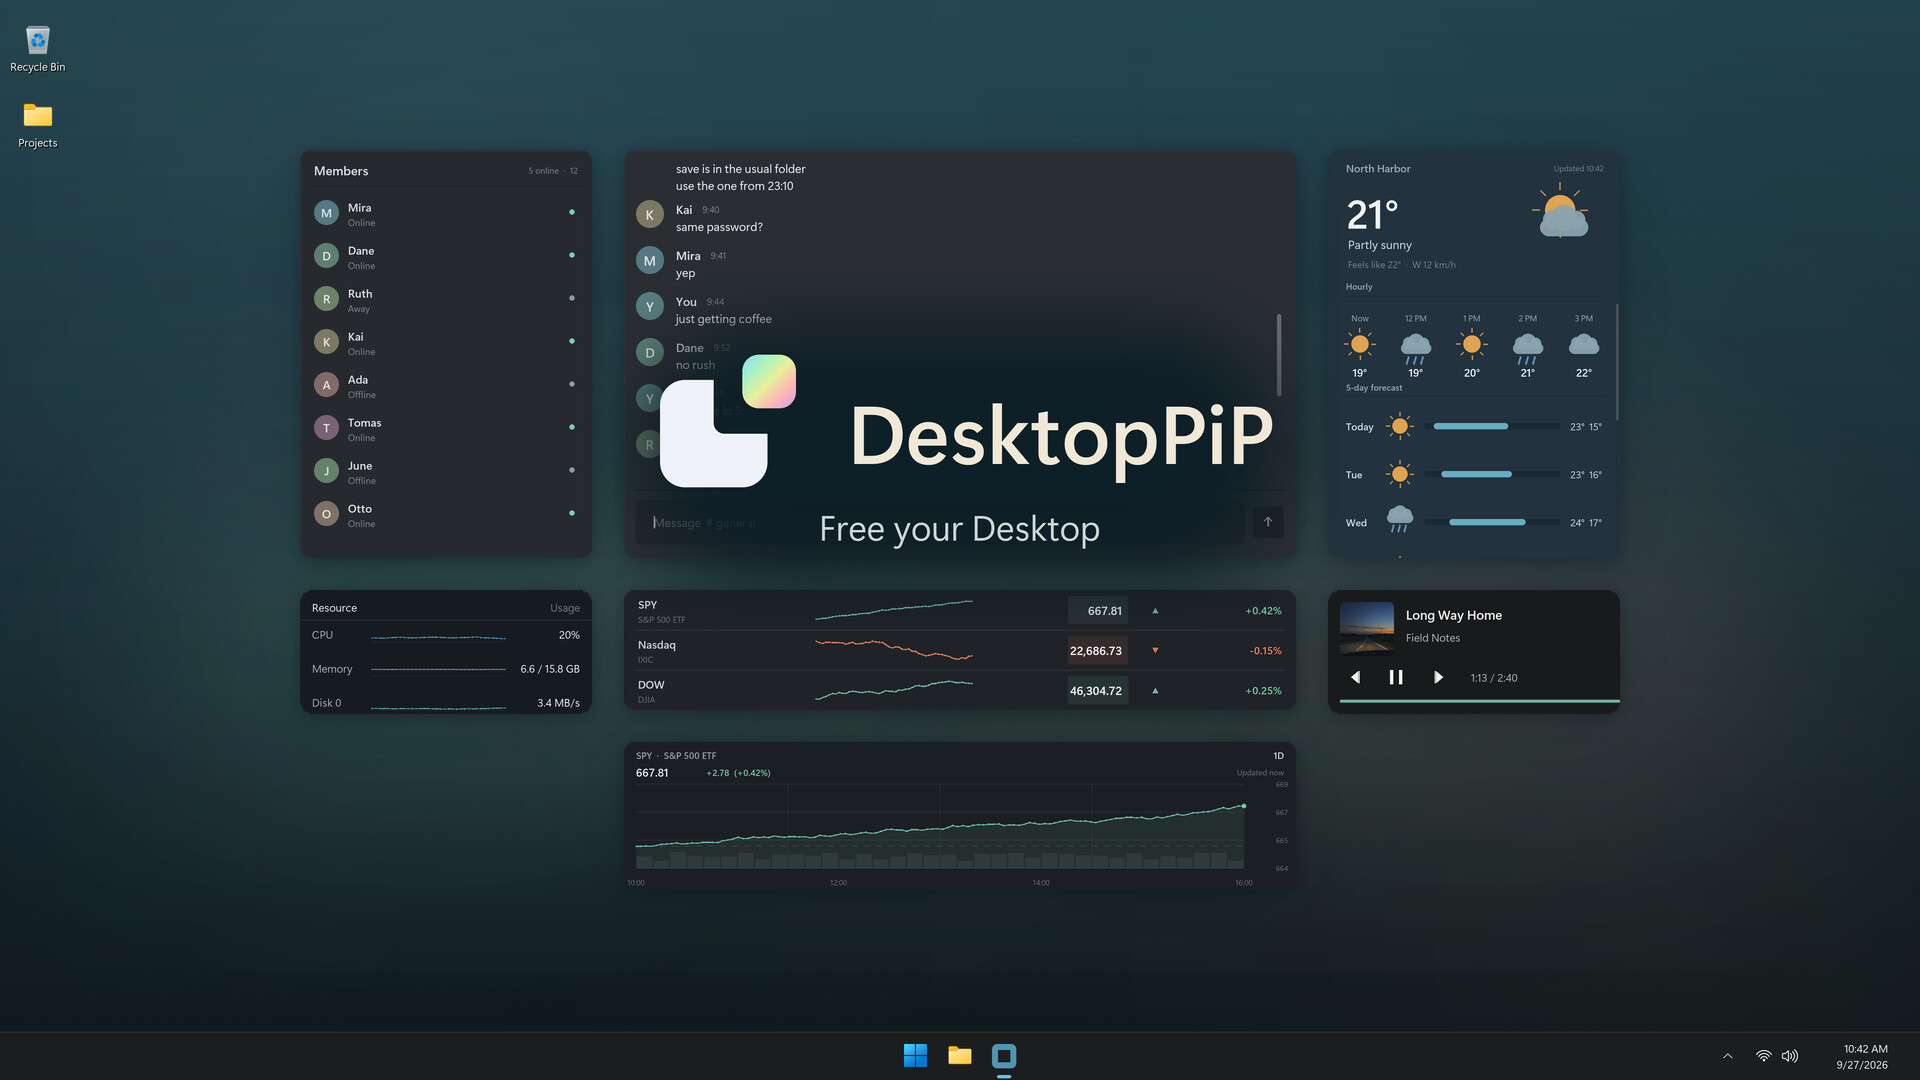1920x1080 pixels.
Task: Click the Wed forecast rain icon
Action: click(1400, 519)
